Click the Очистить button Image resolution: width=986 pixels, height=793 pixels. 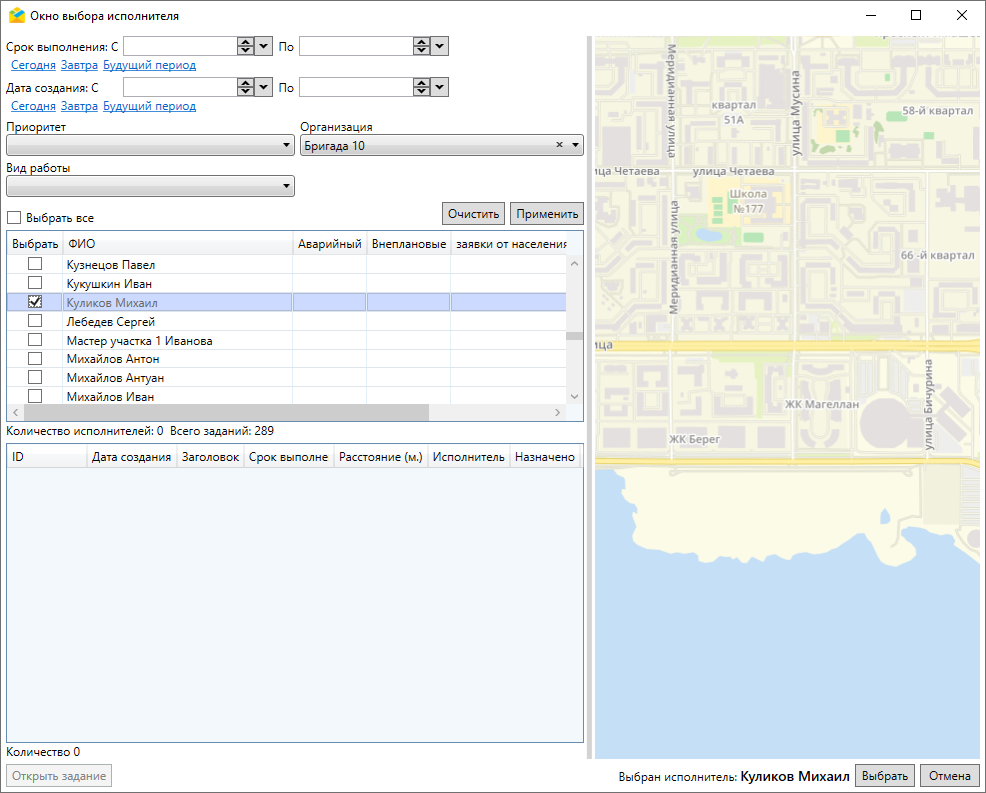tap(473, 213)
